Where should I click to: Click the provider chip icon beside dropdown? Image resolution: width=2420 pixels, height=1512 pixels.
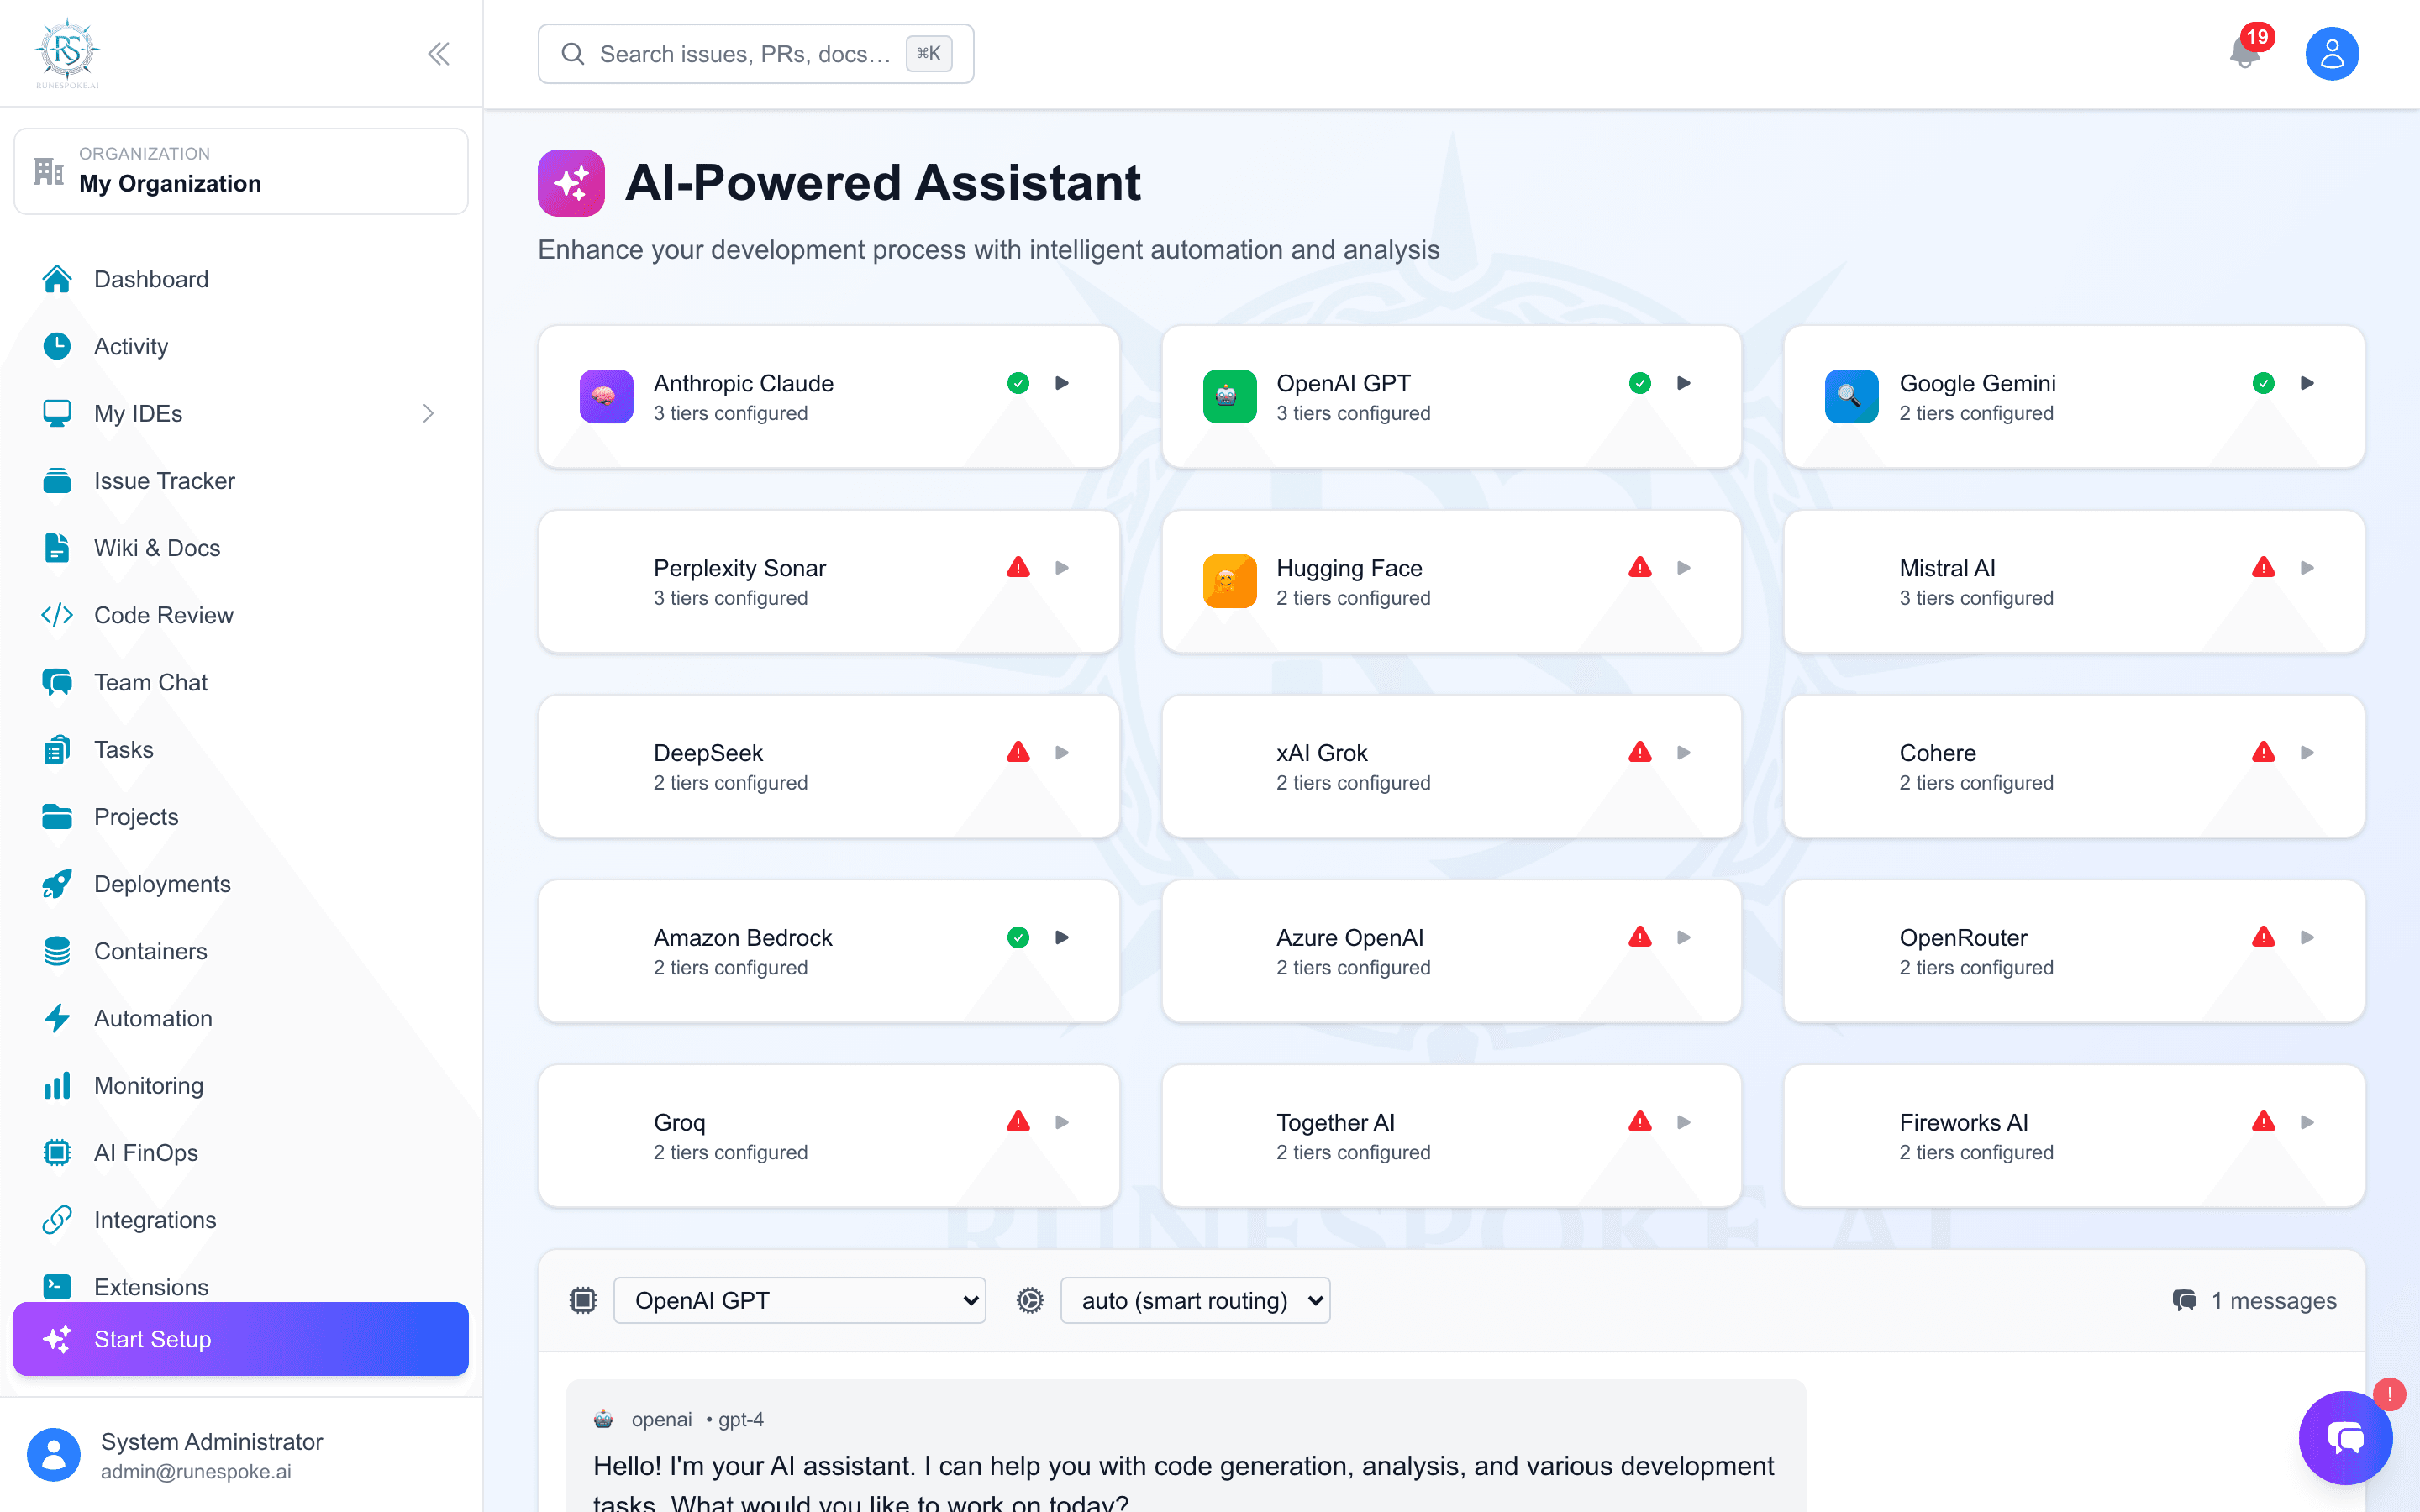point(583,1300)
